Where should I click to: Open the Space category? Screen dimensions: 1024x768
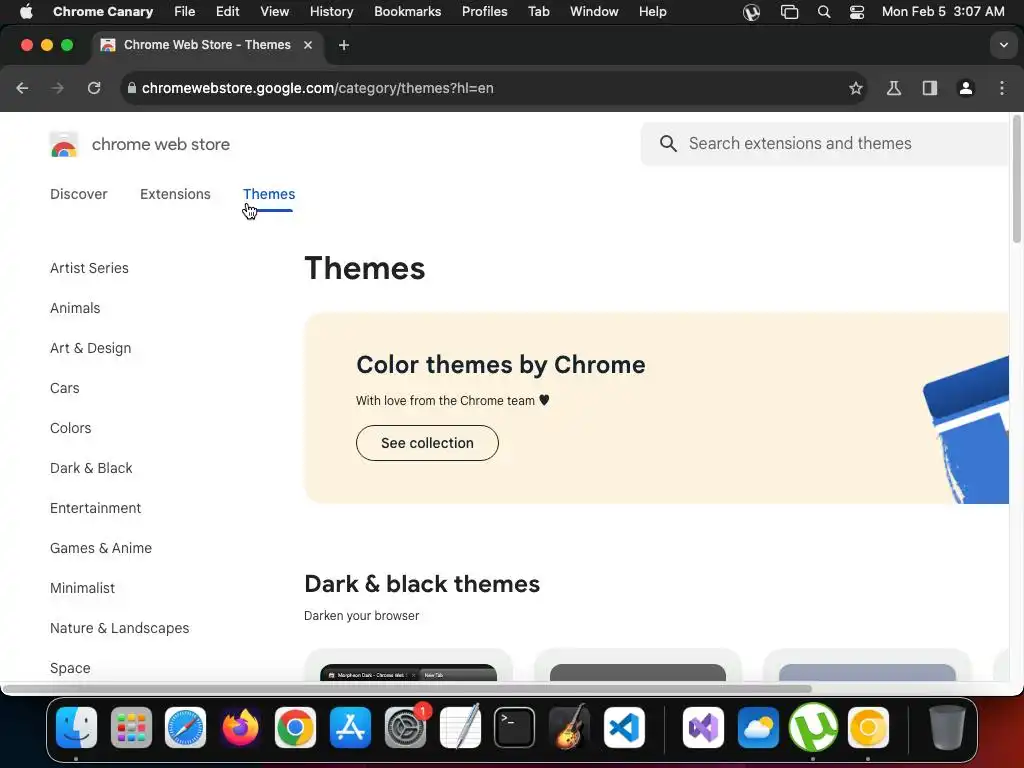click(70, 668)
